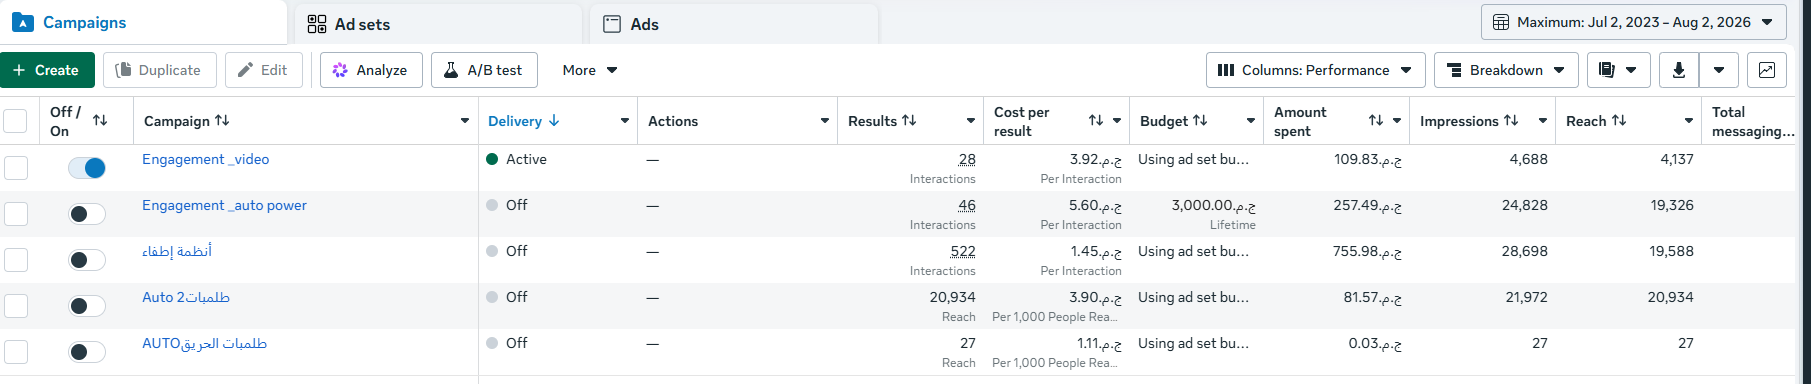
Task: Click the Analyze sparkle icon button
Action: pos(371,70)
